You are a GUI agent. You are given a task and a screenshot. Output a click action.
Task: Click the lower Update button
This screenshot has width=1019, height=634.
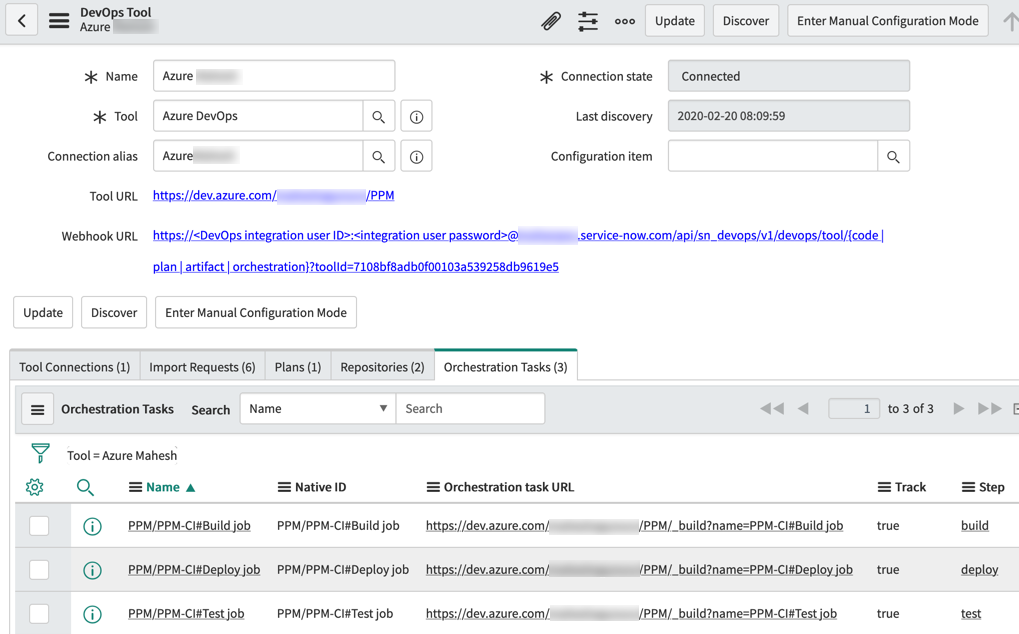(x=43, y=312)
